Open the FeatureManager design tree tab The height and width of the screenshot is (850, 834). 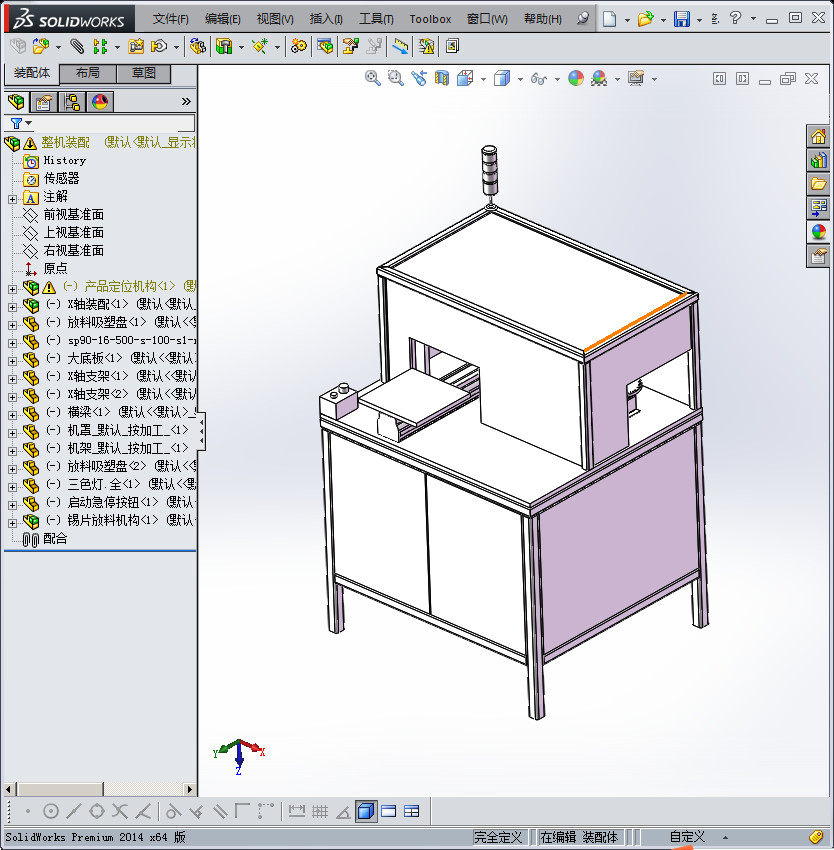click(x=16, y=102)
